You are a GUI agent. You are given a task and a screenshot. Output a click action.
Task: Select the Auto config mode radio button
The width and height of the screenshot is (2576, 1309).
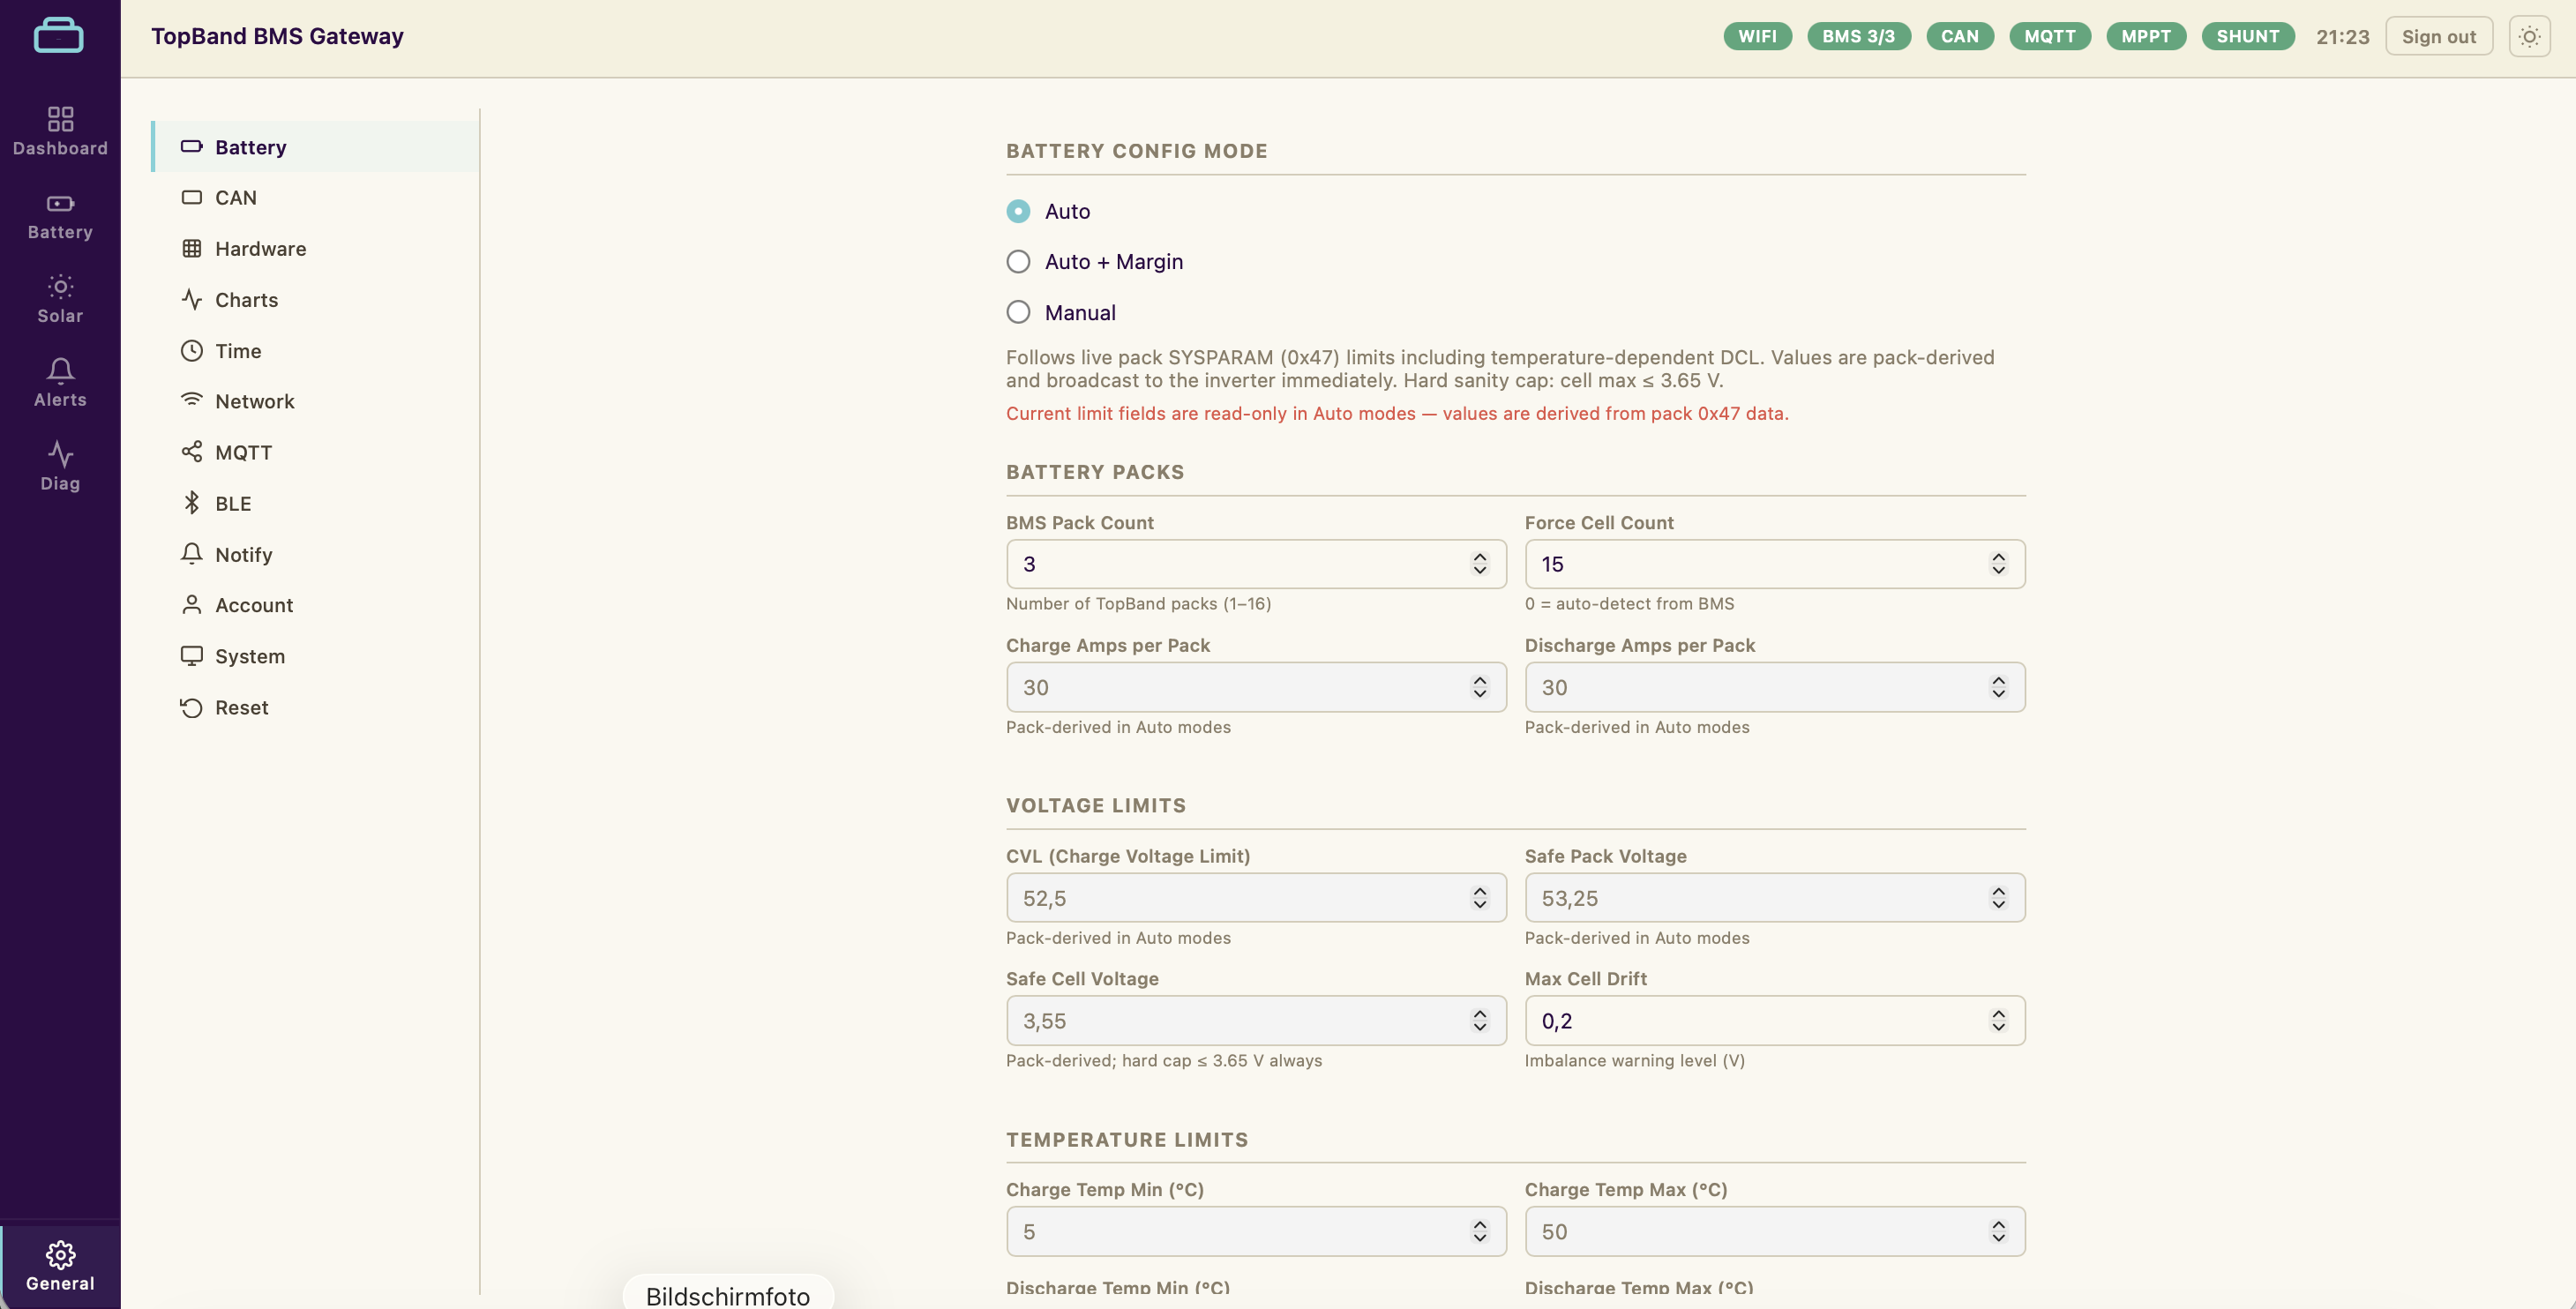(x=1018, y=211)
